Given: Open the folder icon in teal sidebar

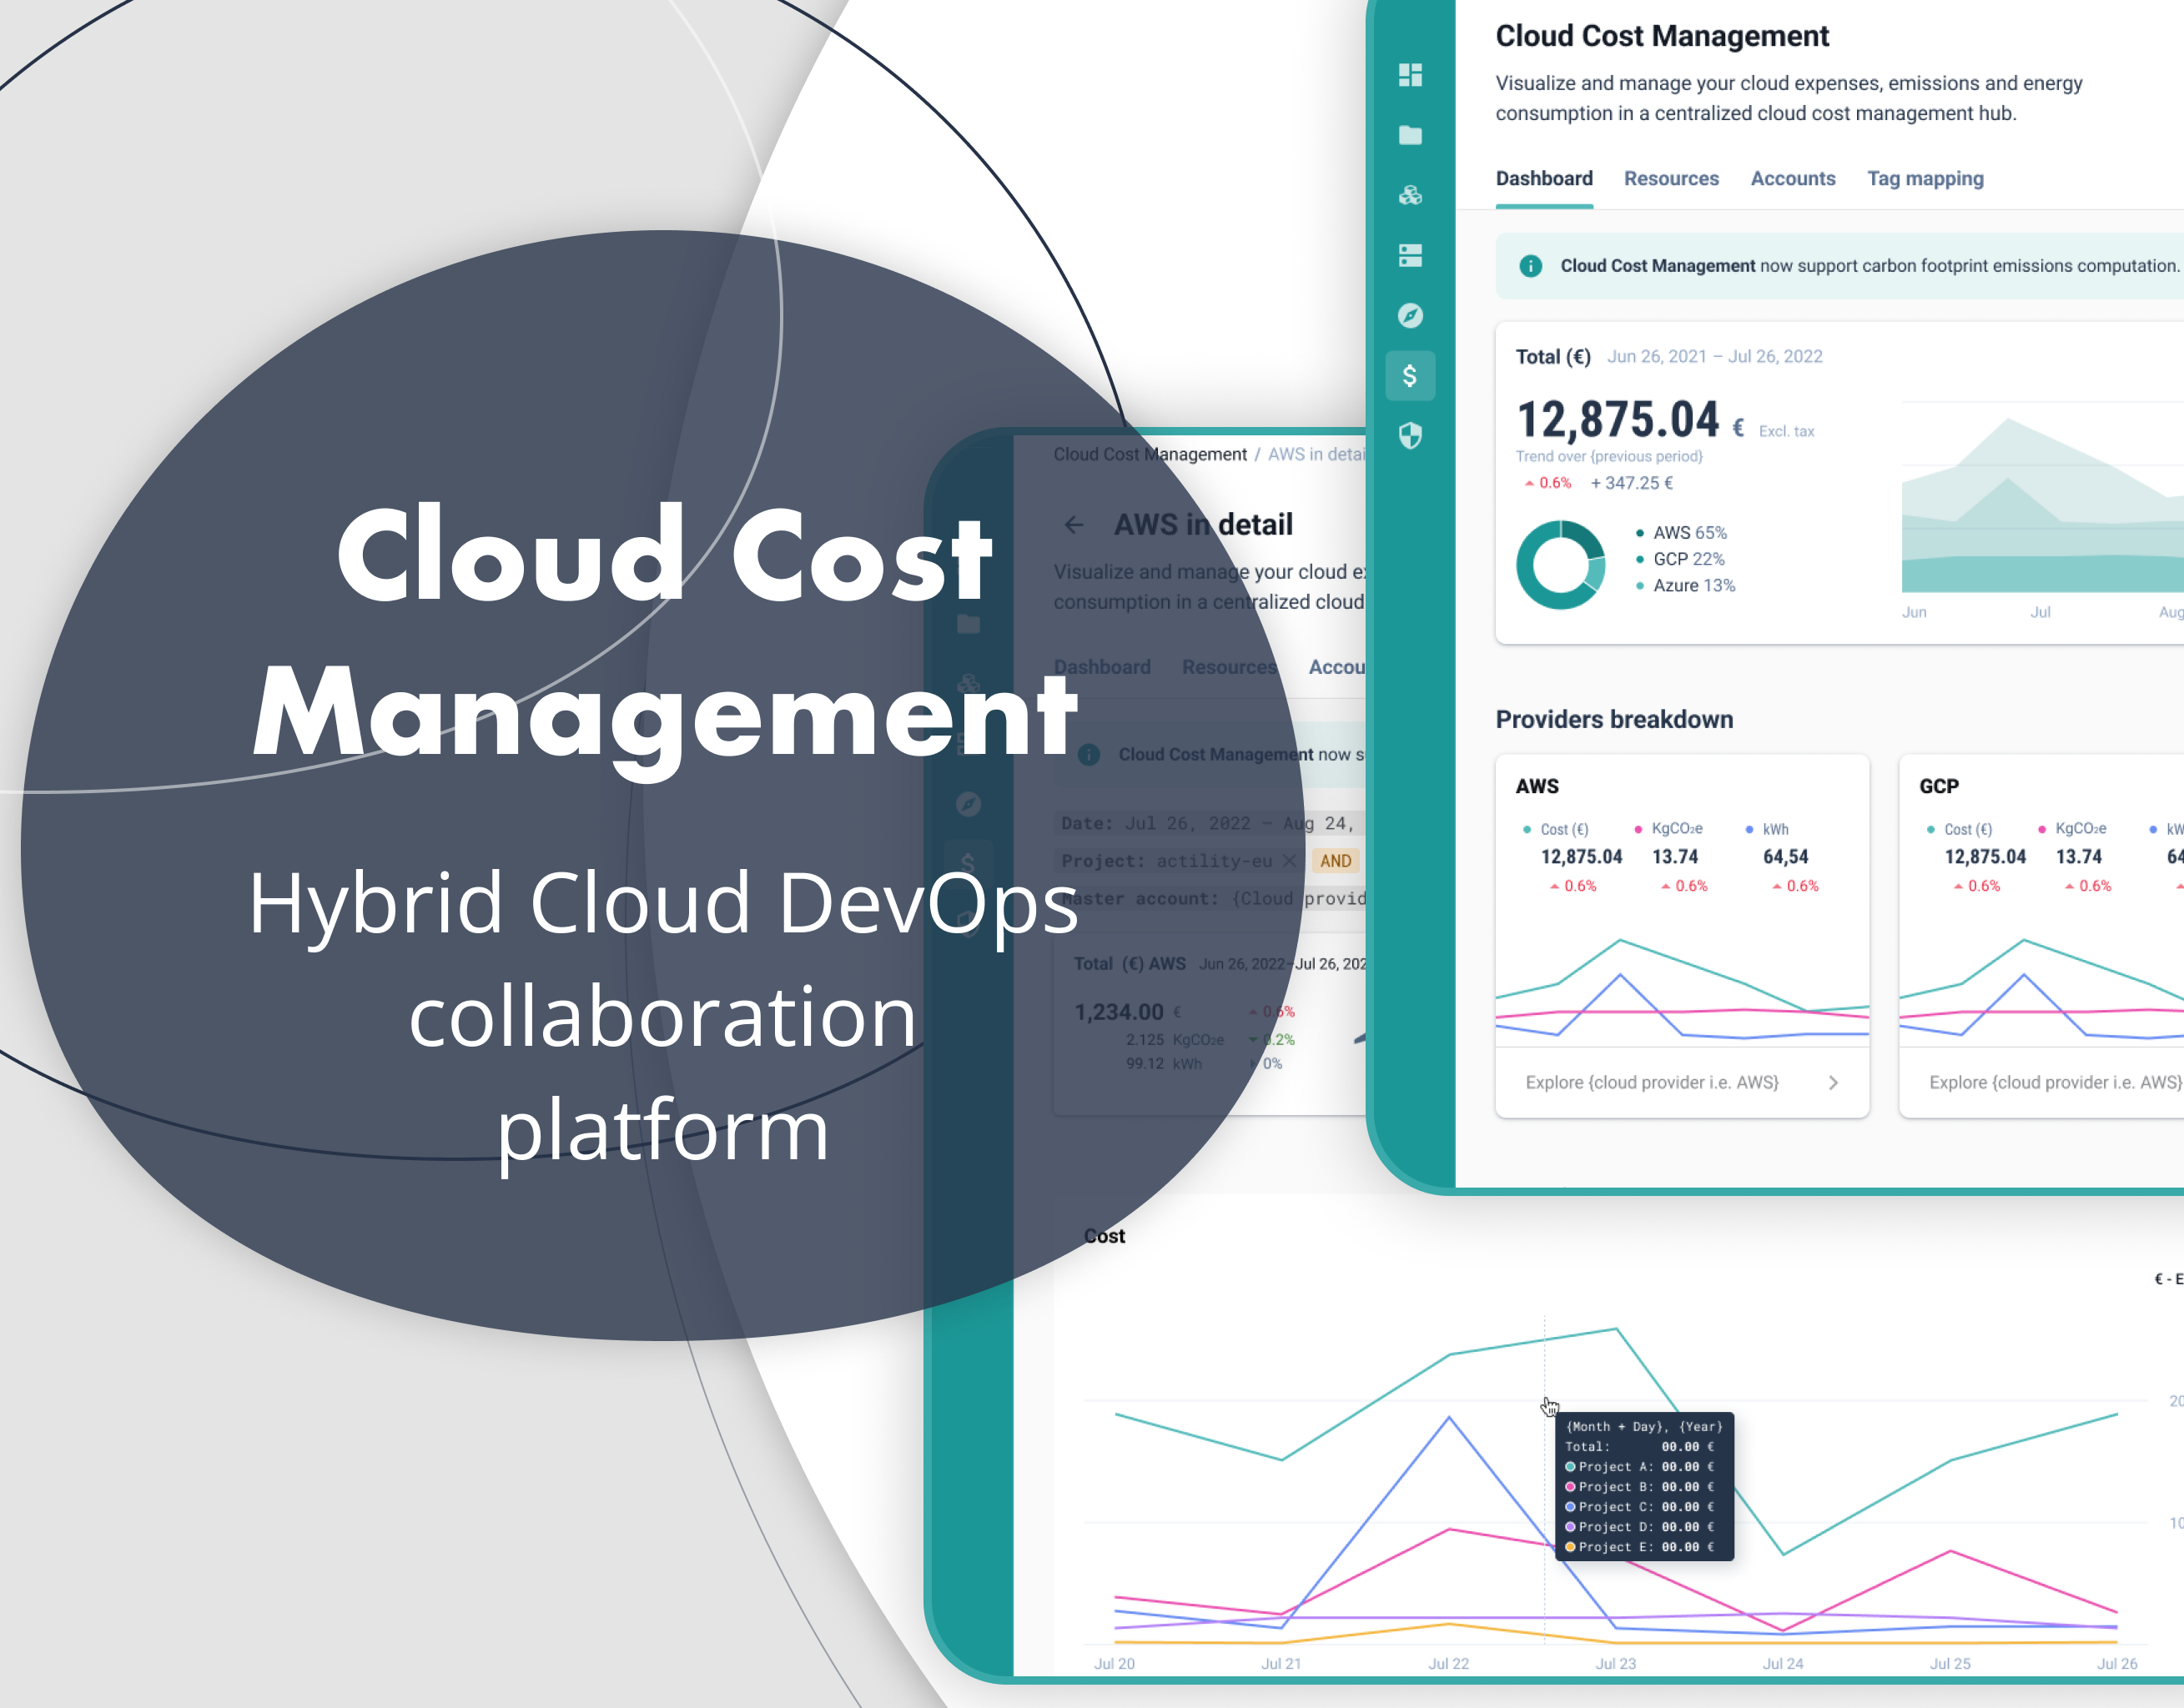Looking at the screenshot, I should [1410, 135].
